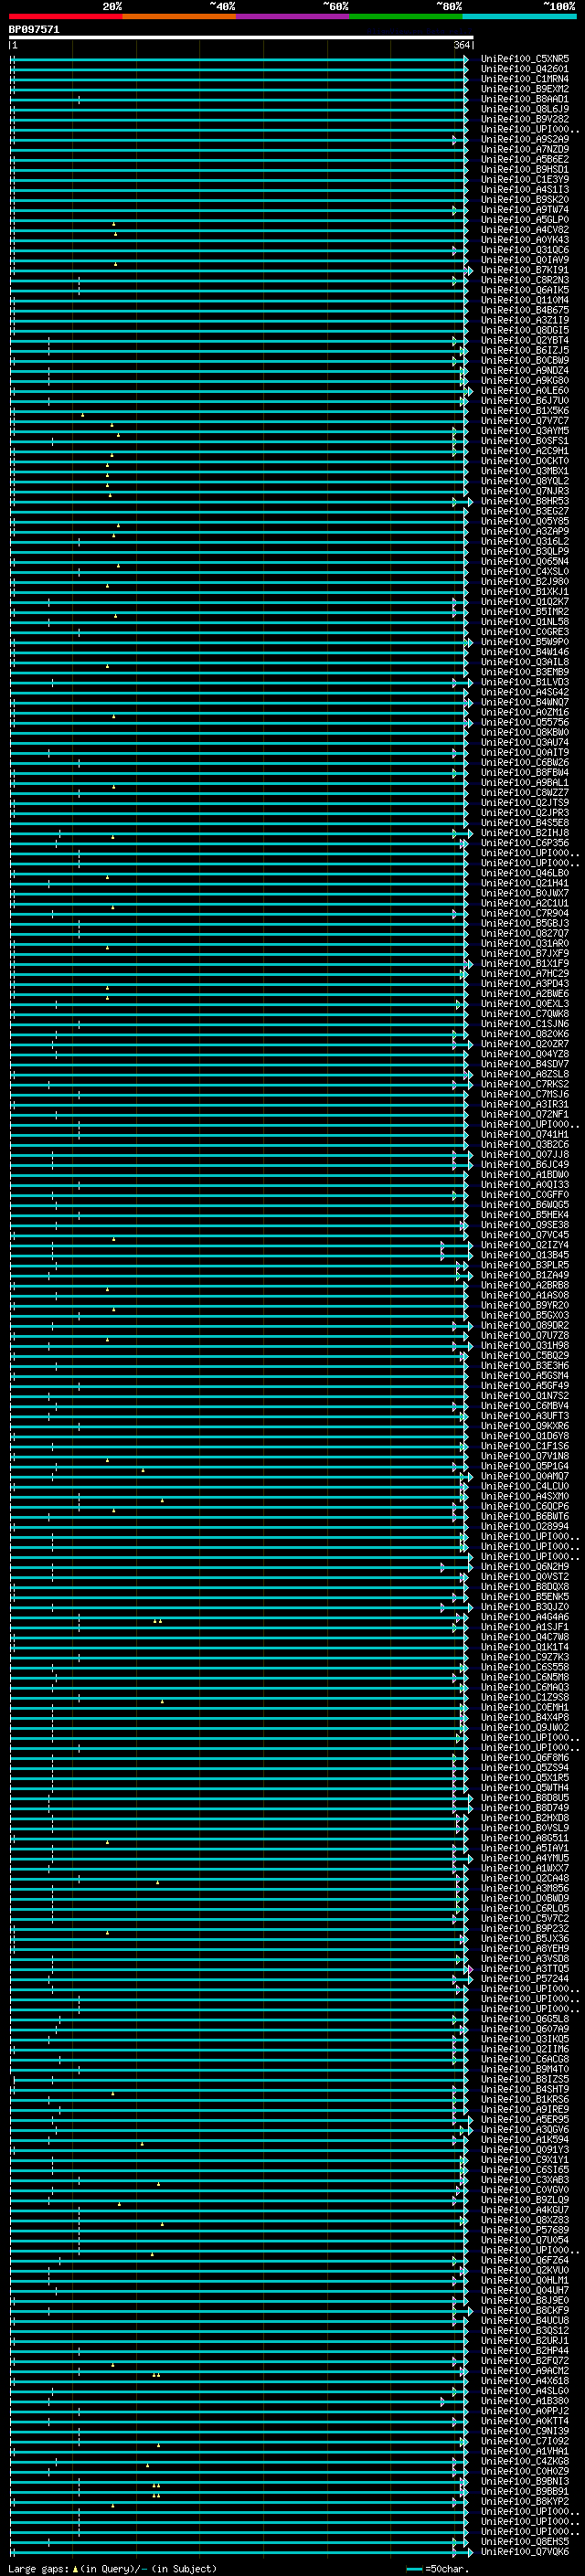
Task: Select the UniRef100_B1ZA49 label
Action: click(x=525, y=1275)
